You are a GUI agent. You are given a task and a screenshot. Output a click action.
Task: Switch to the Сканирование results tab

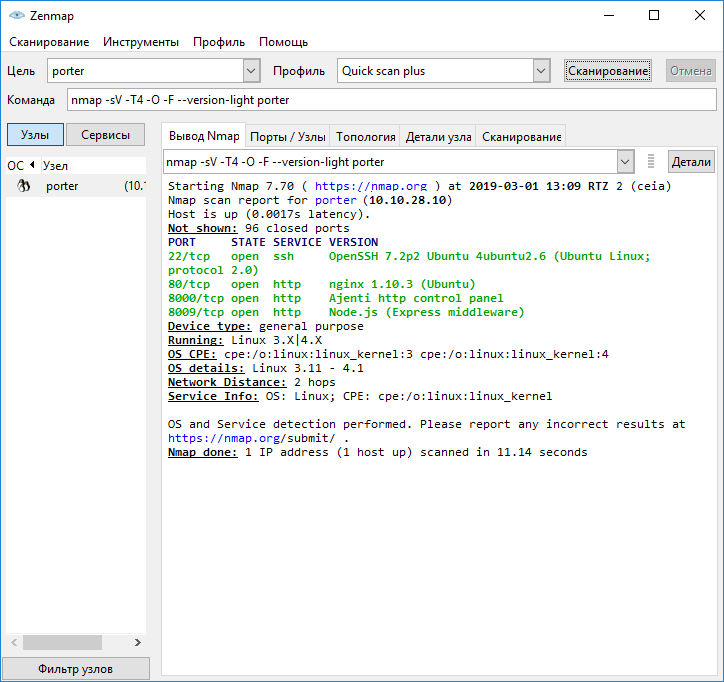click(x=521, y=137)
